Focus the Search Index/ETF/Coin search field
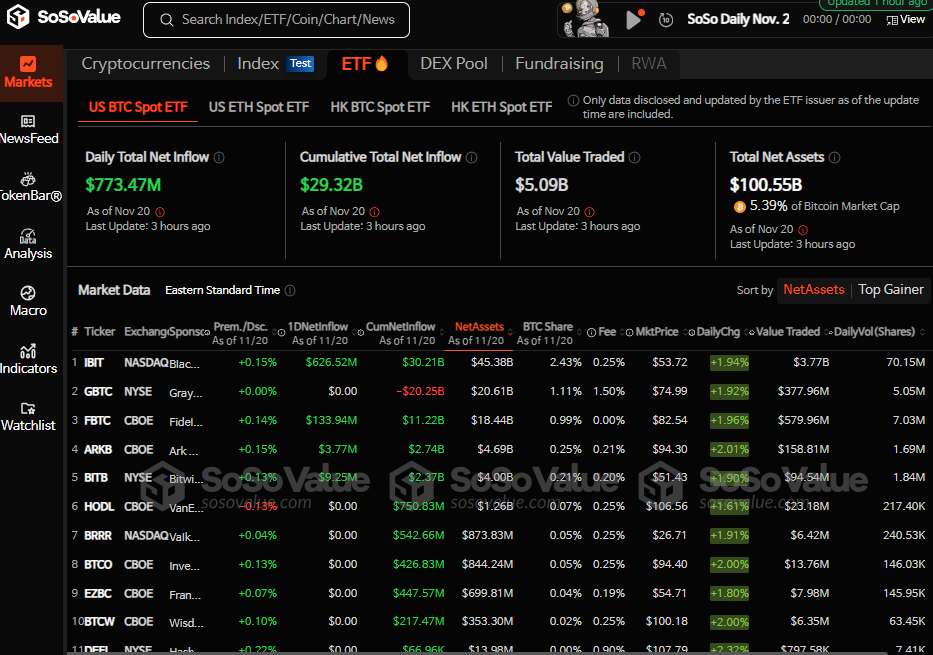 [276, 20]
